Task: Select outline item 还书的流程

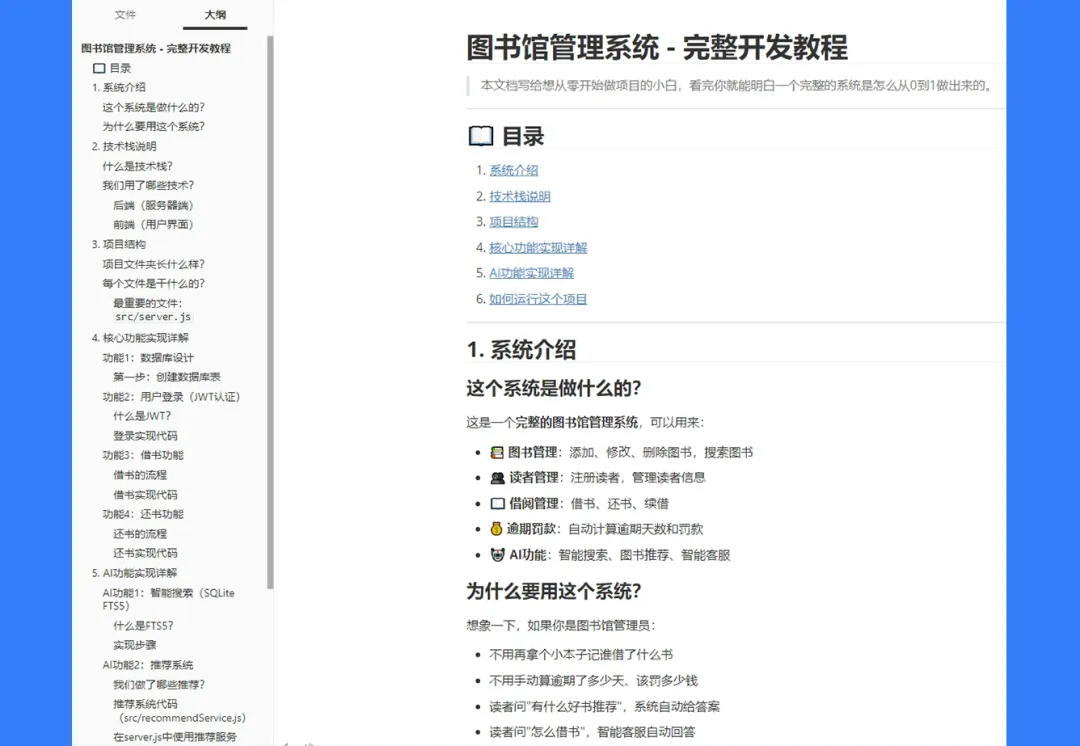Action: (140, 534)
